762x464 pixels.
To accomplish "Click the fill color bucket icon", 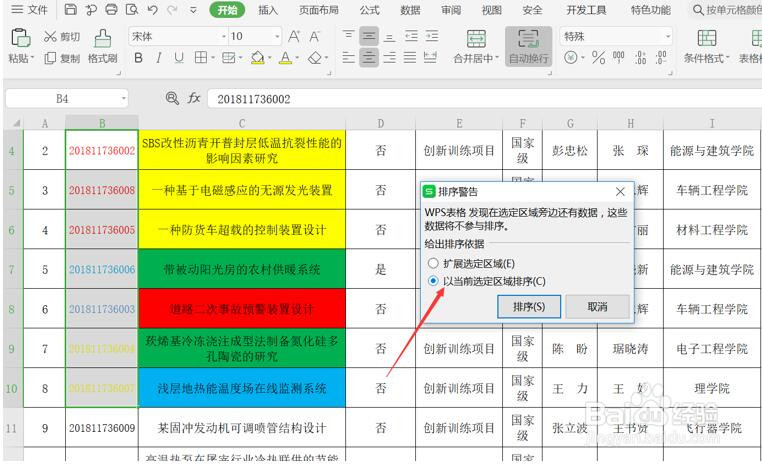I will tap(258, 58).
